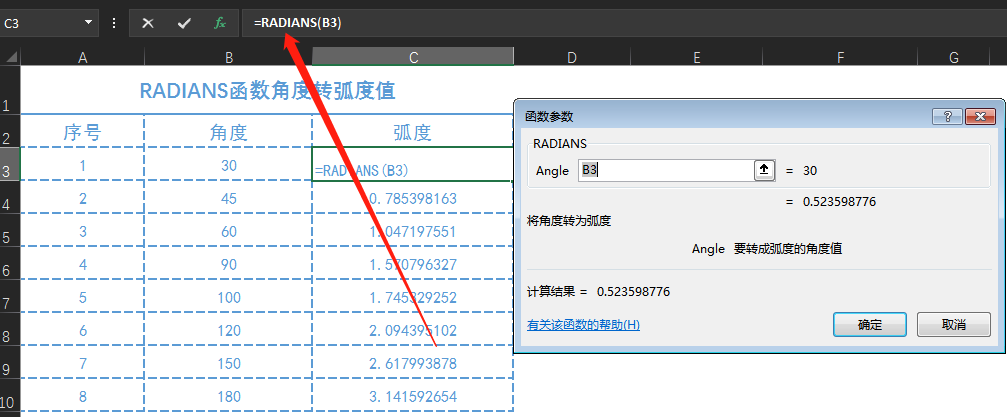
Task: Select row 3 header
Action: [x=10, y=164]
